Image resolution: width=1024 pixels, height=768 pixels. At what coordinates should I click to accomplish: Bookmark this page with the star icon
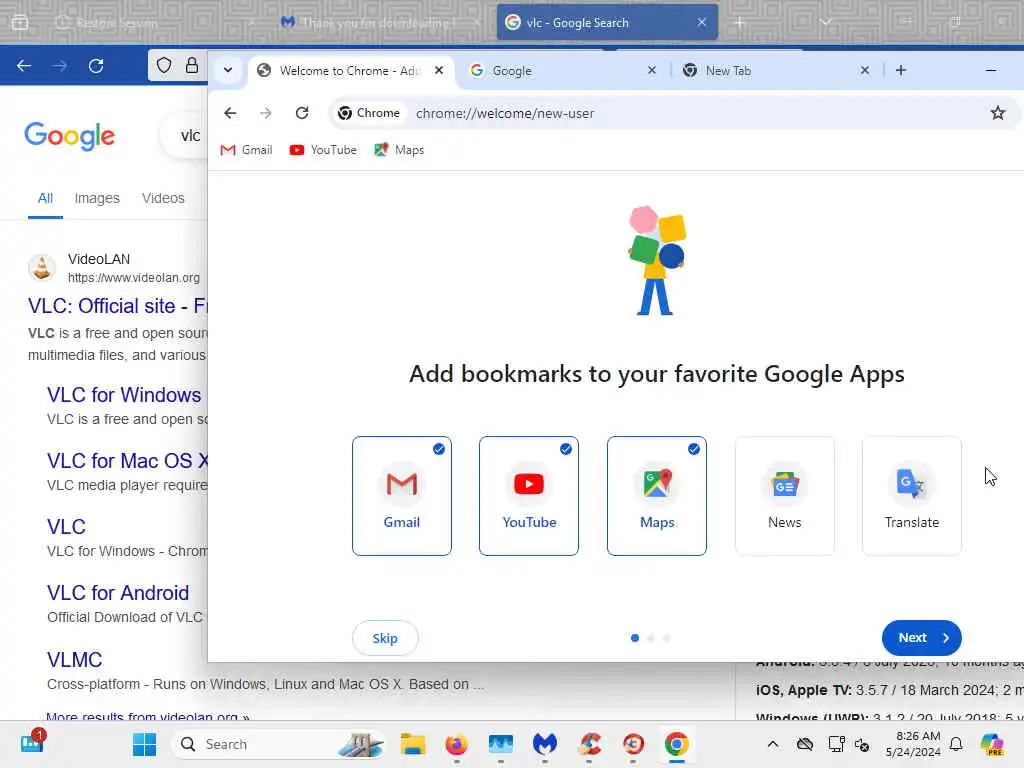pos(997,113)
